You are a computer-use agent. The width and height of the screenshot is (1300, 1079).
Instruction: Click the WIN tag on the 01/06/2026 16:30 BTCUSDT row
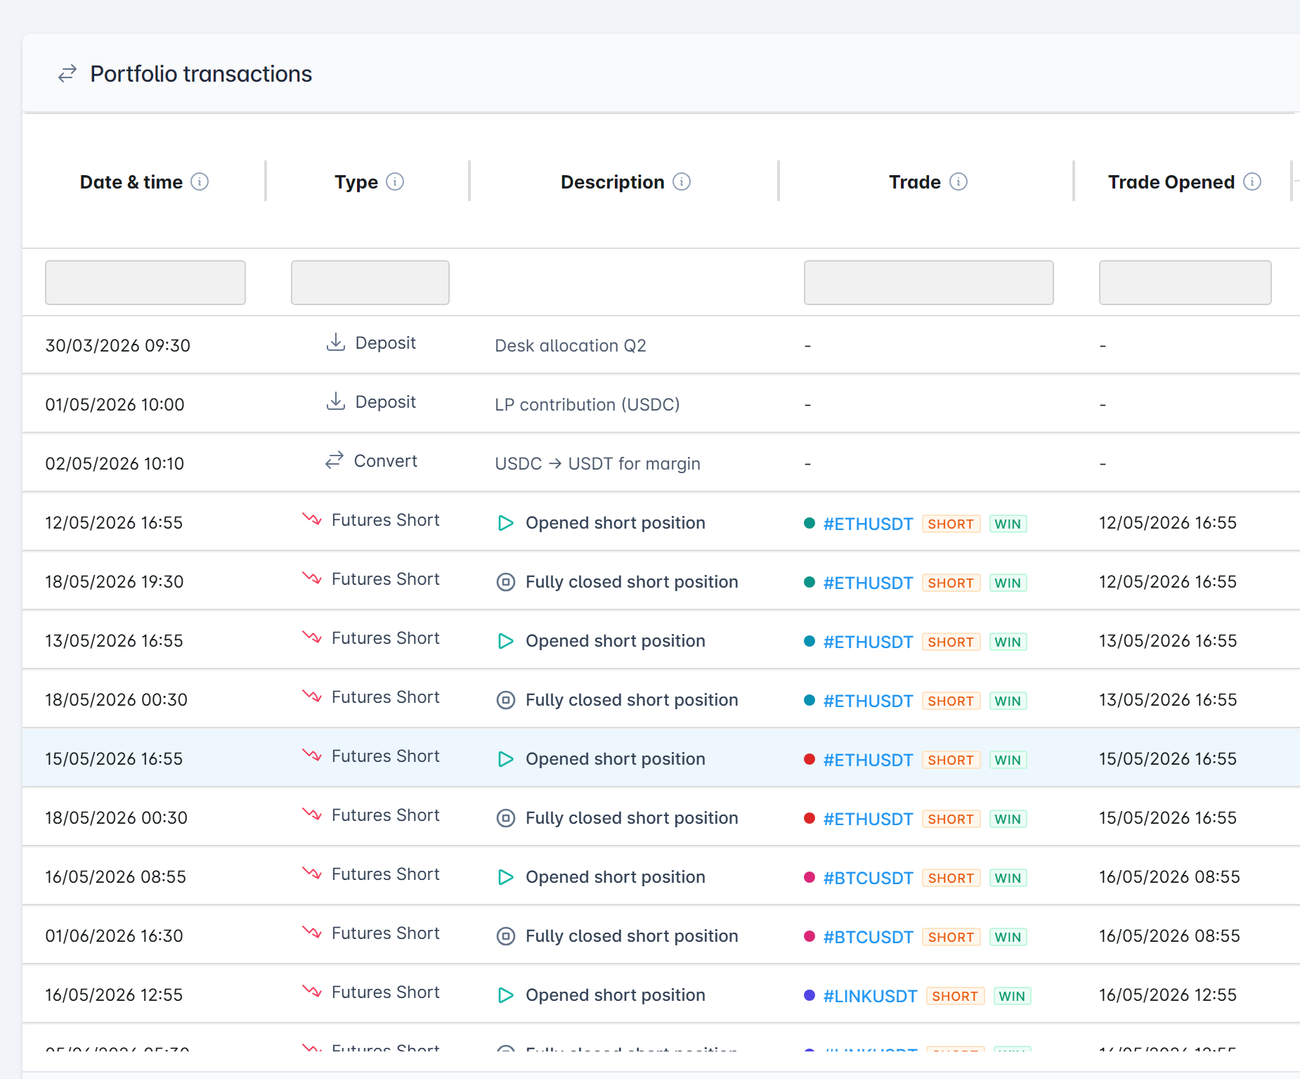(x=1008, y=937)
